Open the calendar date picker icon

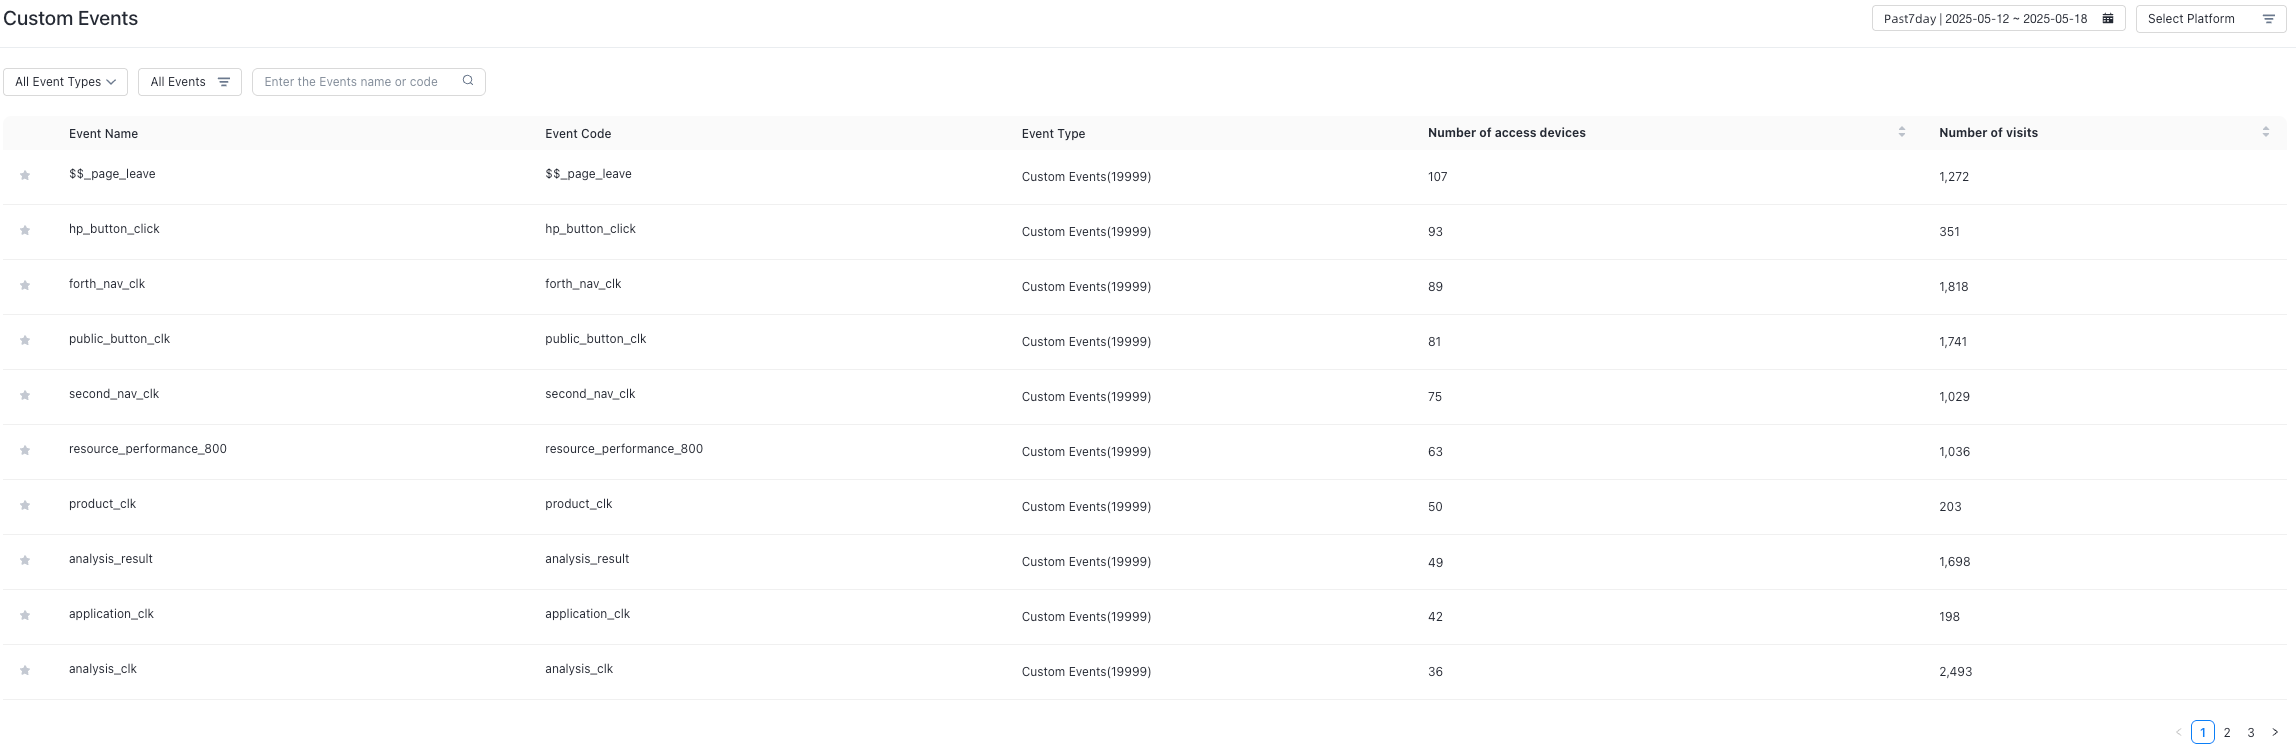click(x=2108, y=19)
